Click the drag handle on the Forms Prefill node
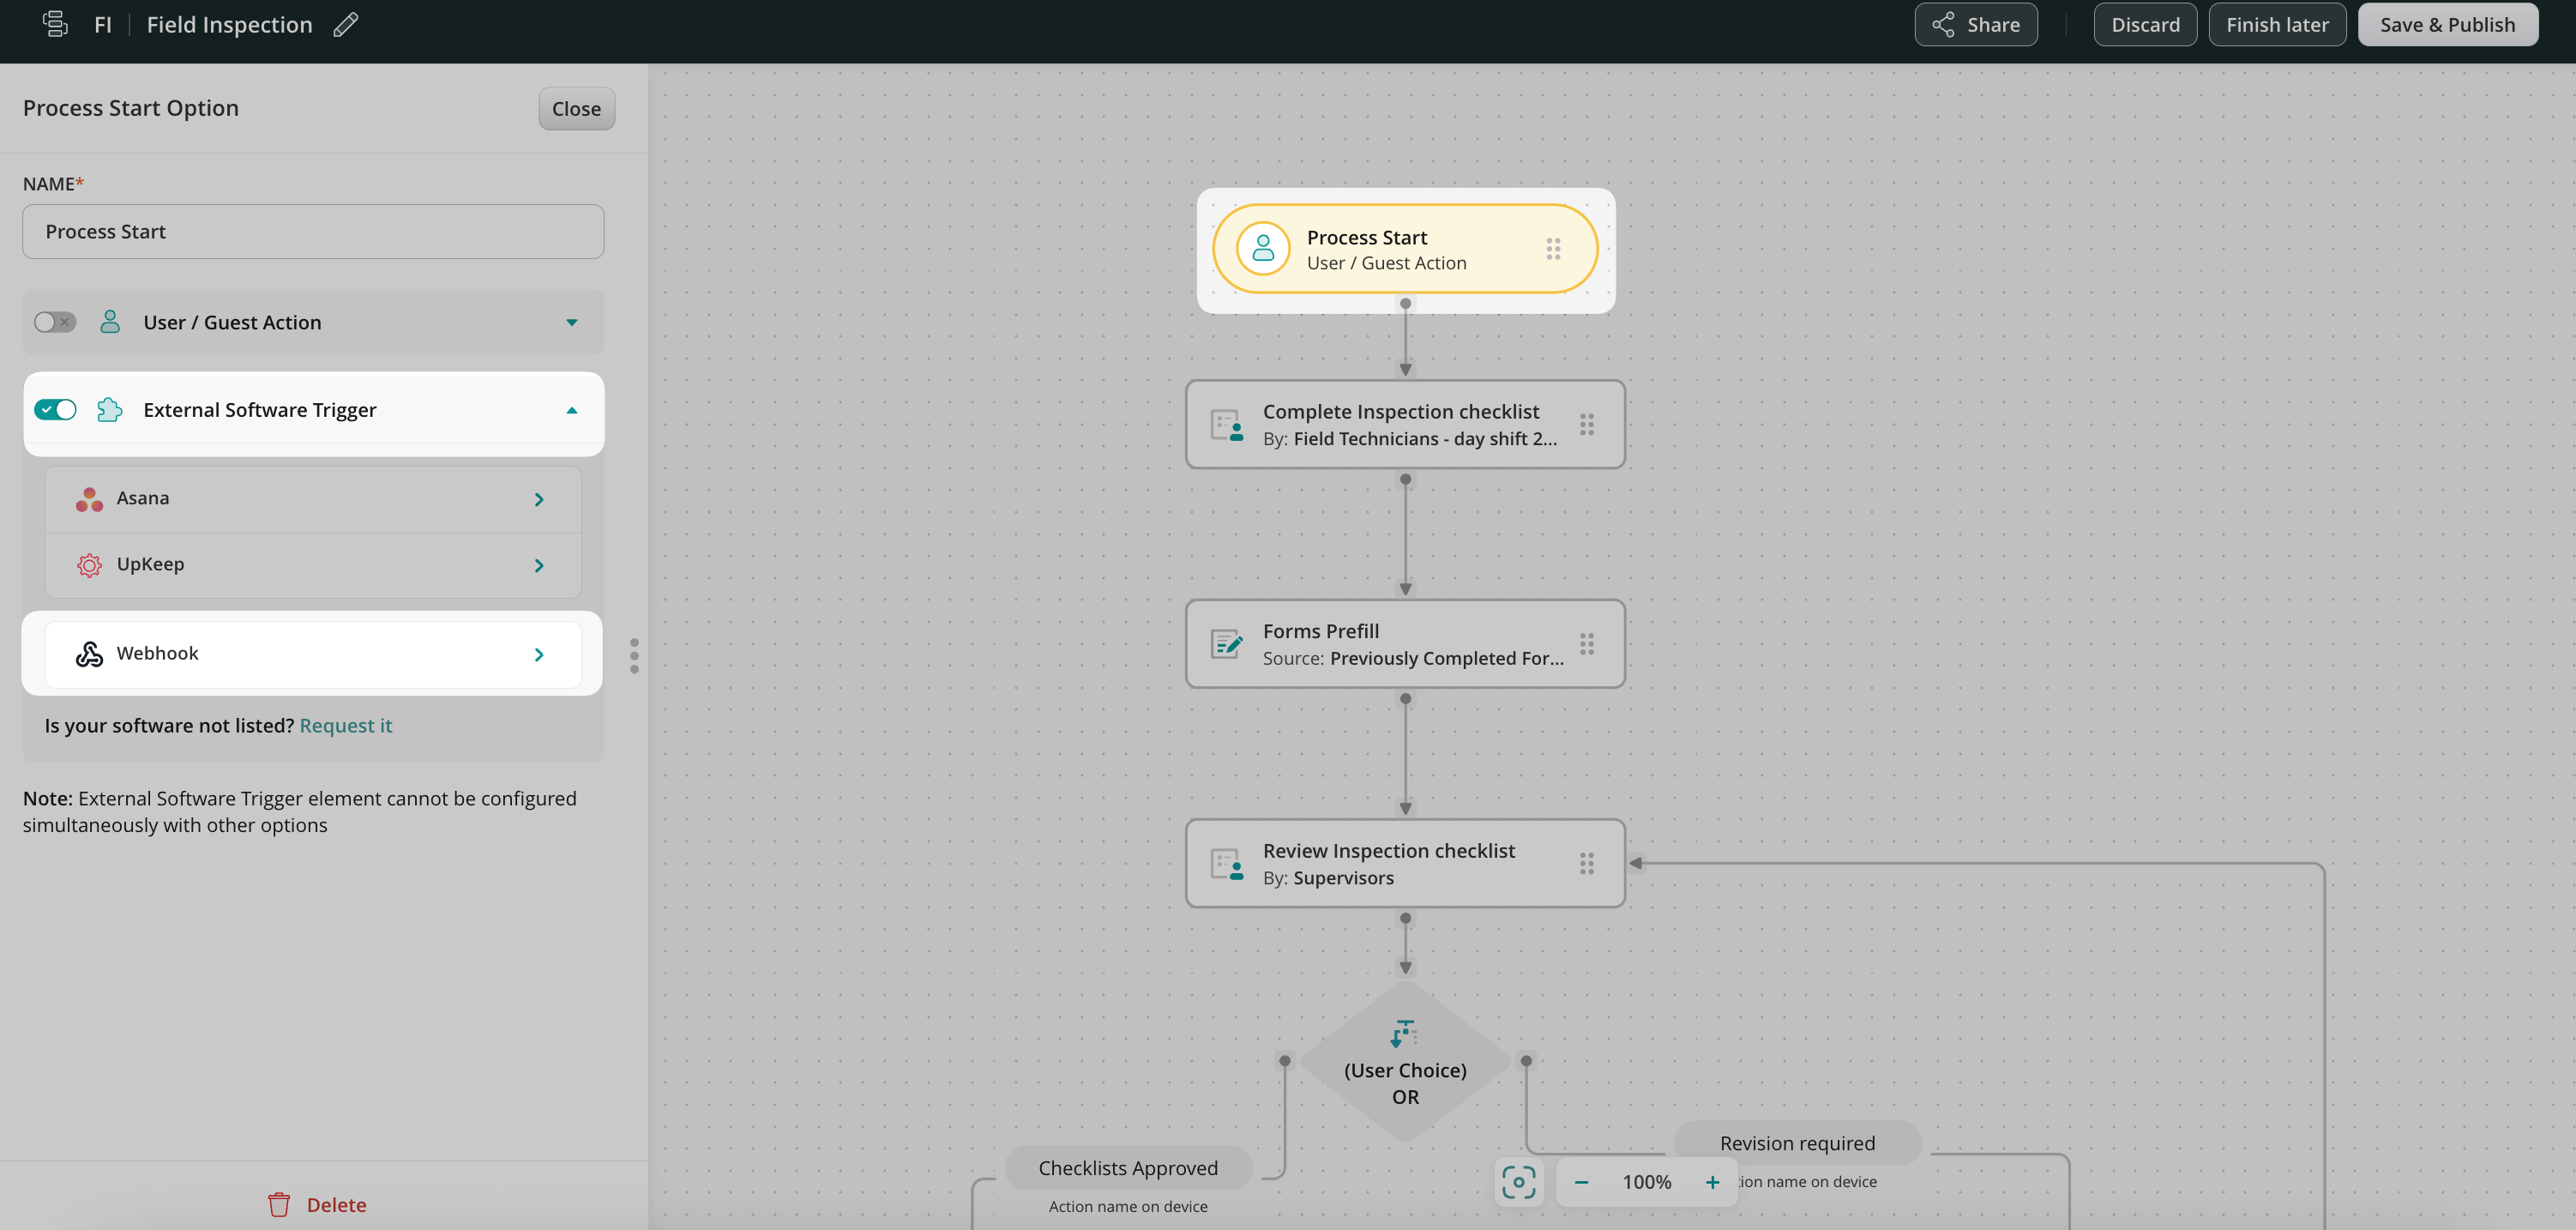 coord(1587,644)
